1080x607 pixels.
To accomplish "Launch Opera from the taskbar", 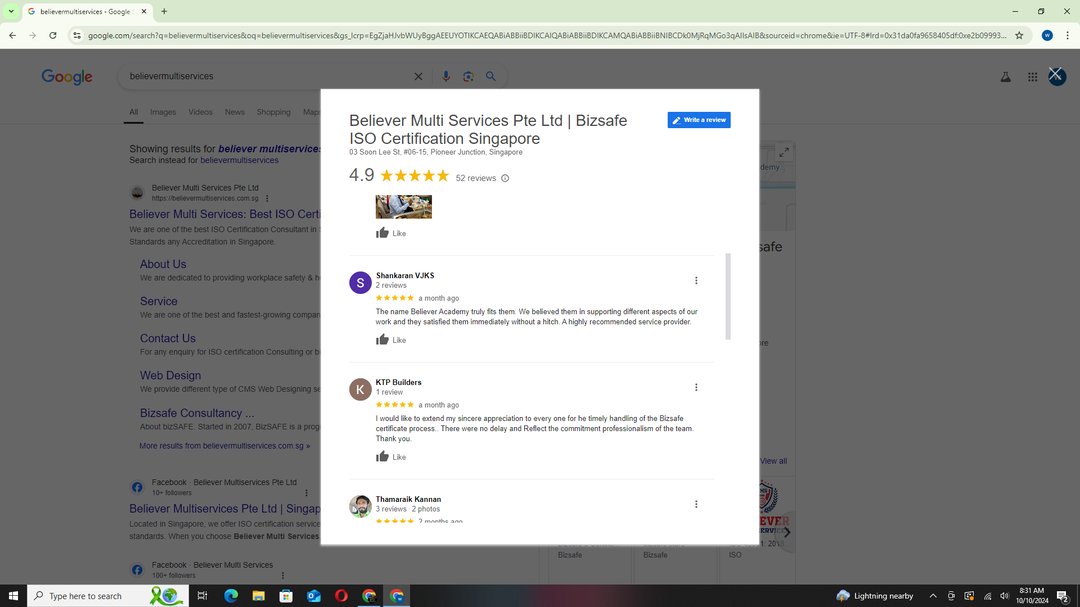I will click(x=341, y=596).
